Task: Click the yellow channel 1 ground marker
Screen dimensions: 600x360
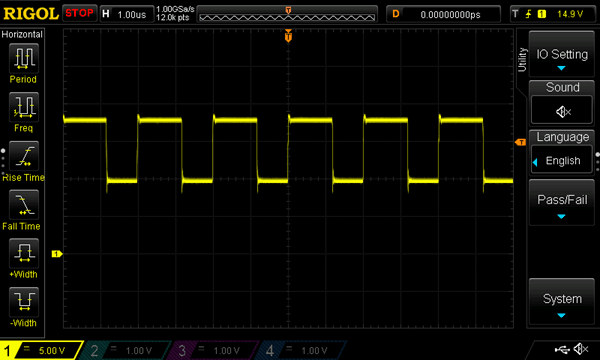Action: tap(57, 254)
